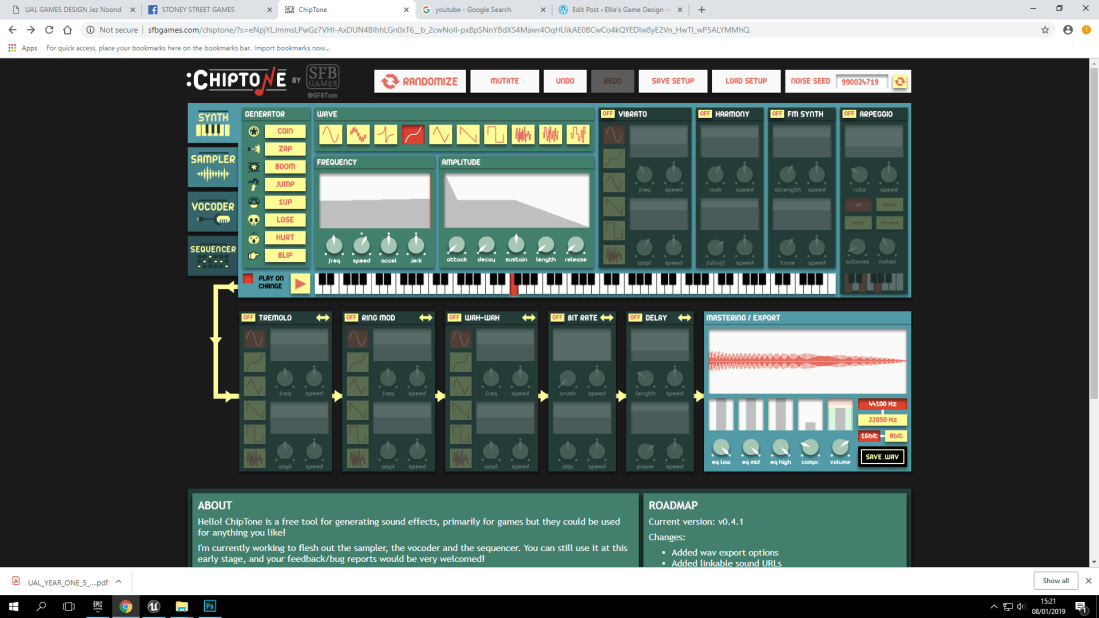Screen dimensions: 1099x618
Task: Select the descending sawtooth wave icon
Action: coord(467,135)
